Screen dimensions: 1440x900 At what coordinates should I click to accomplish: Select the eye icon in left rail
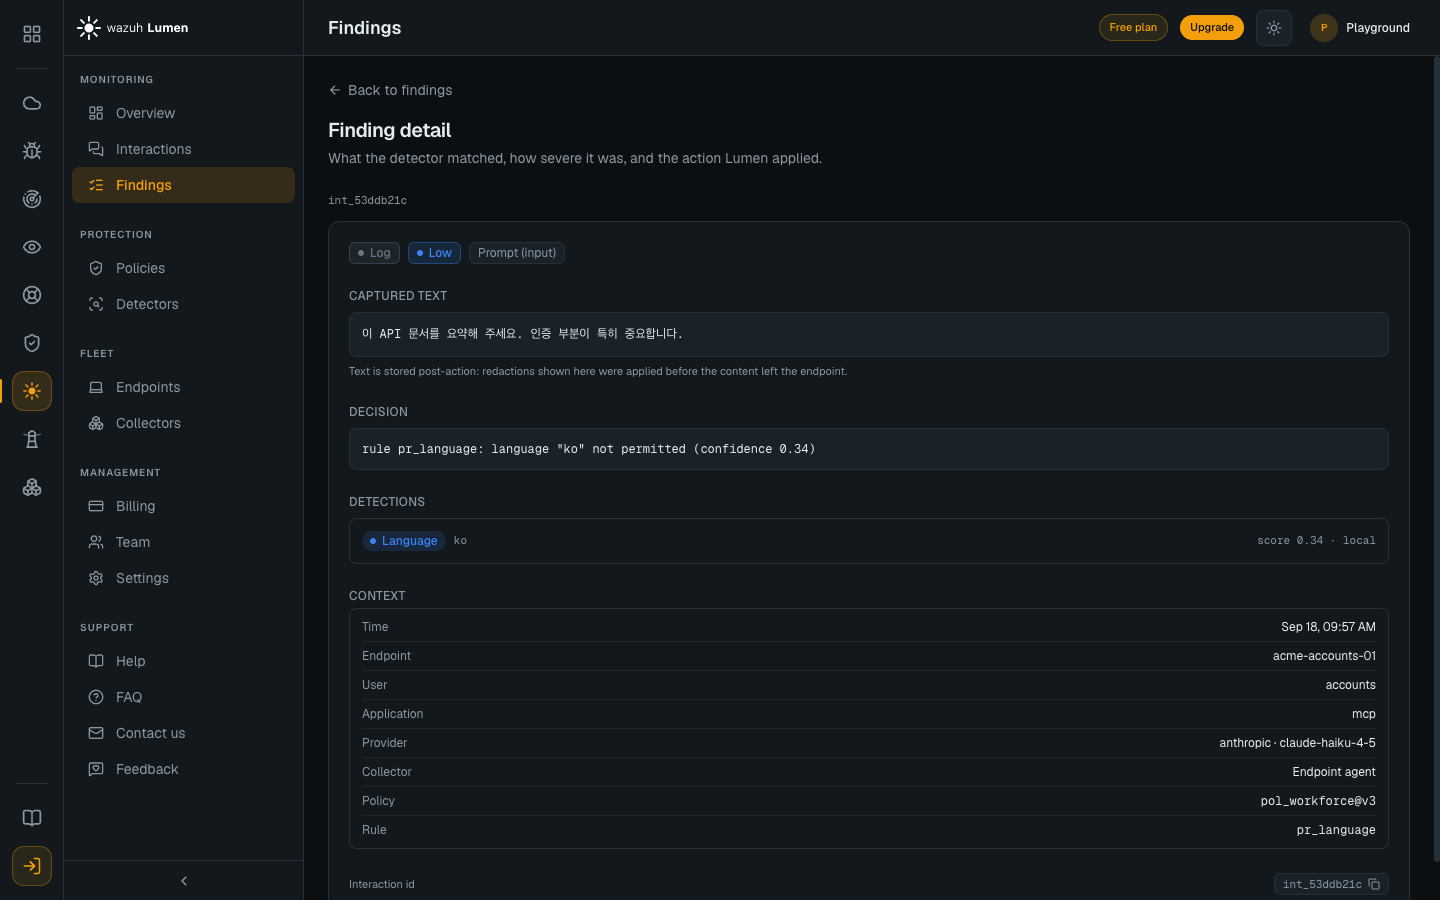[32, 247]
